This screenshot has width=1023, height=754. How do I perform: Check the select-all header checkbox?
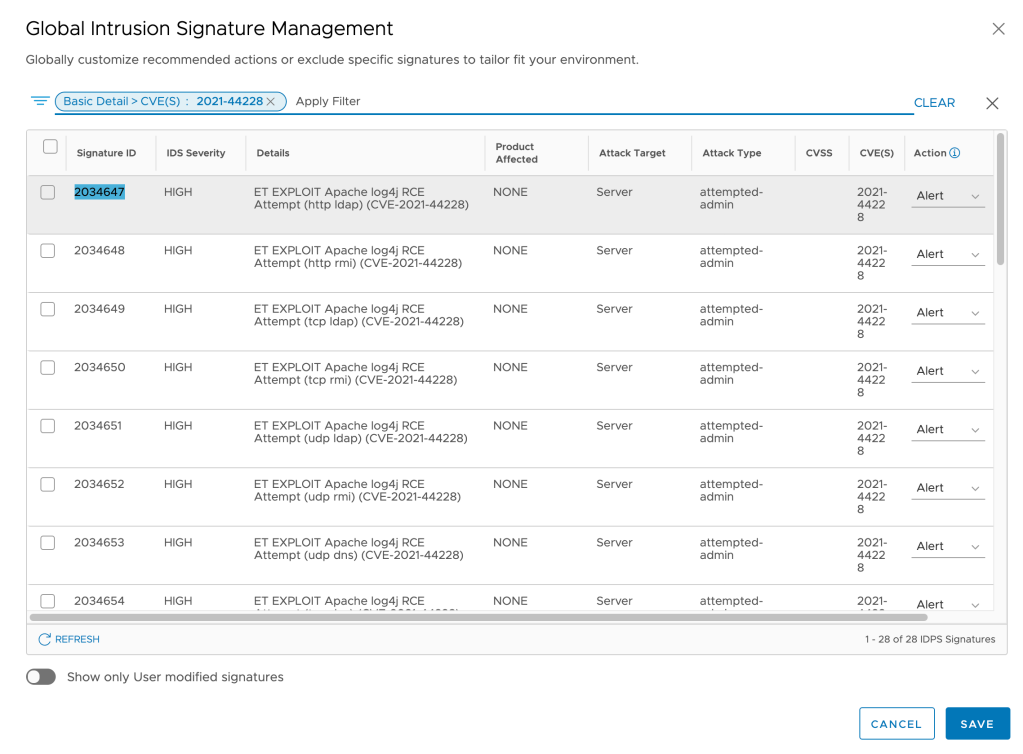pos(50,147)
